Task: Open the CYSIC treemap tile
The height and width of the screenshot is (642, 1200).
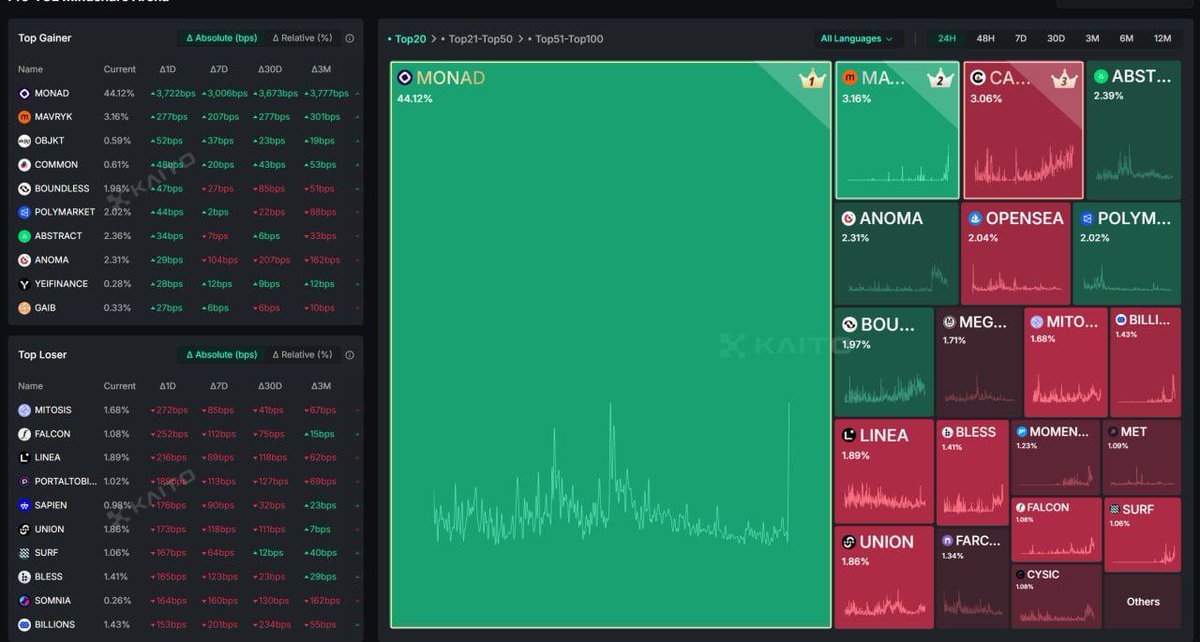Action: click(x=1055, y=597)
